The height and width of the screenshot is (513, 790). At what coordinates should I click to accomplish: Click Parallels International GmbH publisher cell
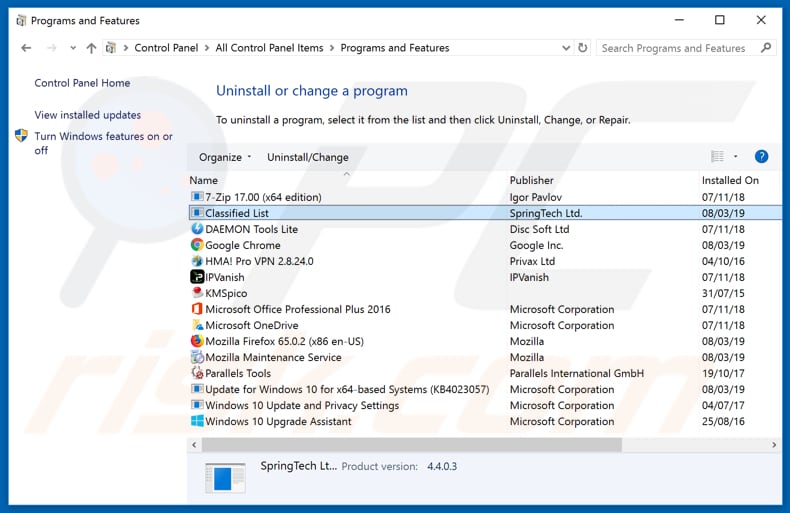(576, 373)
